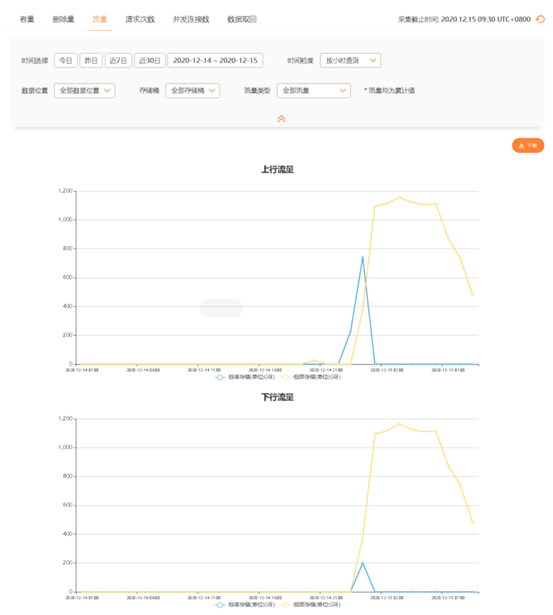Toggle 标准存储 legend in the 上行流量 chart

[x=245, y=377]
